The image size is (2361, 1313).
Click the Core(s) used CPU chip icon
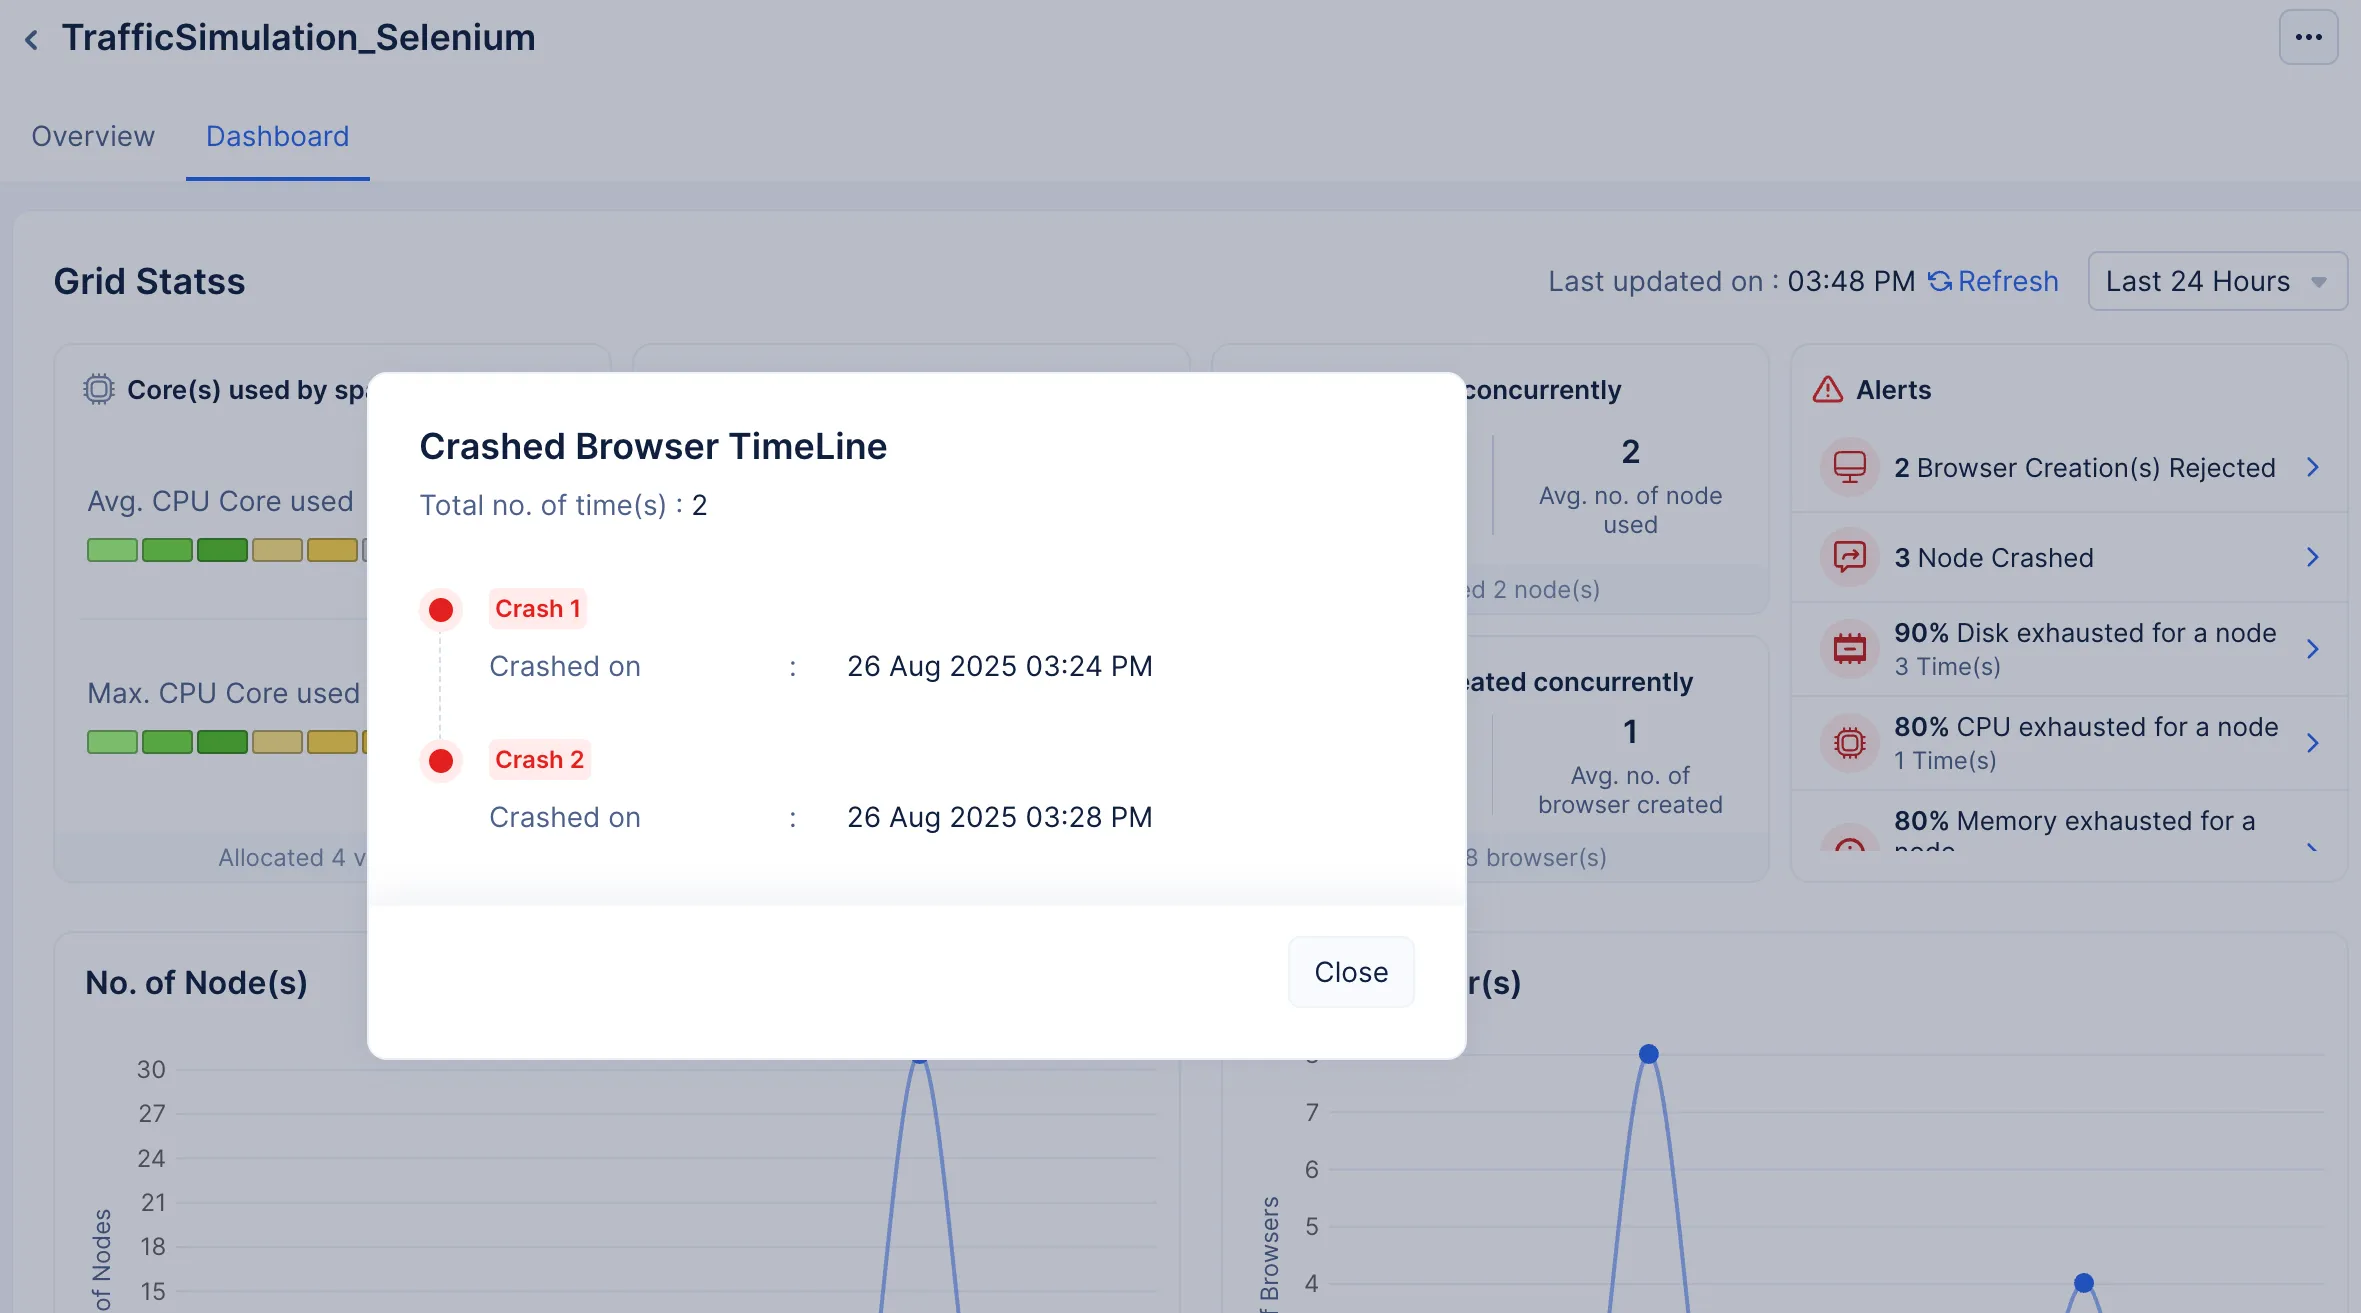pos(99,390)
